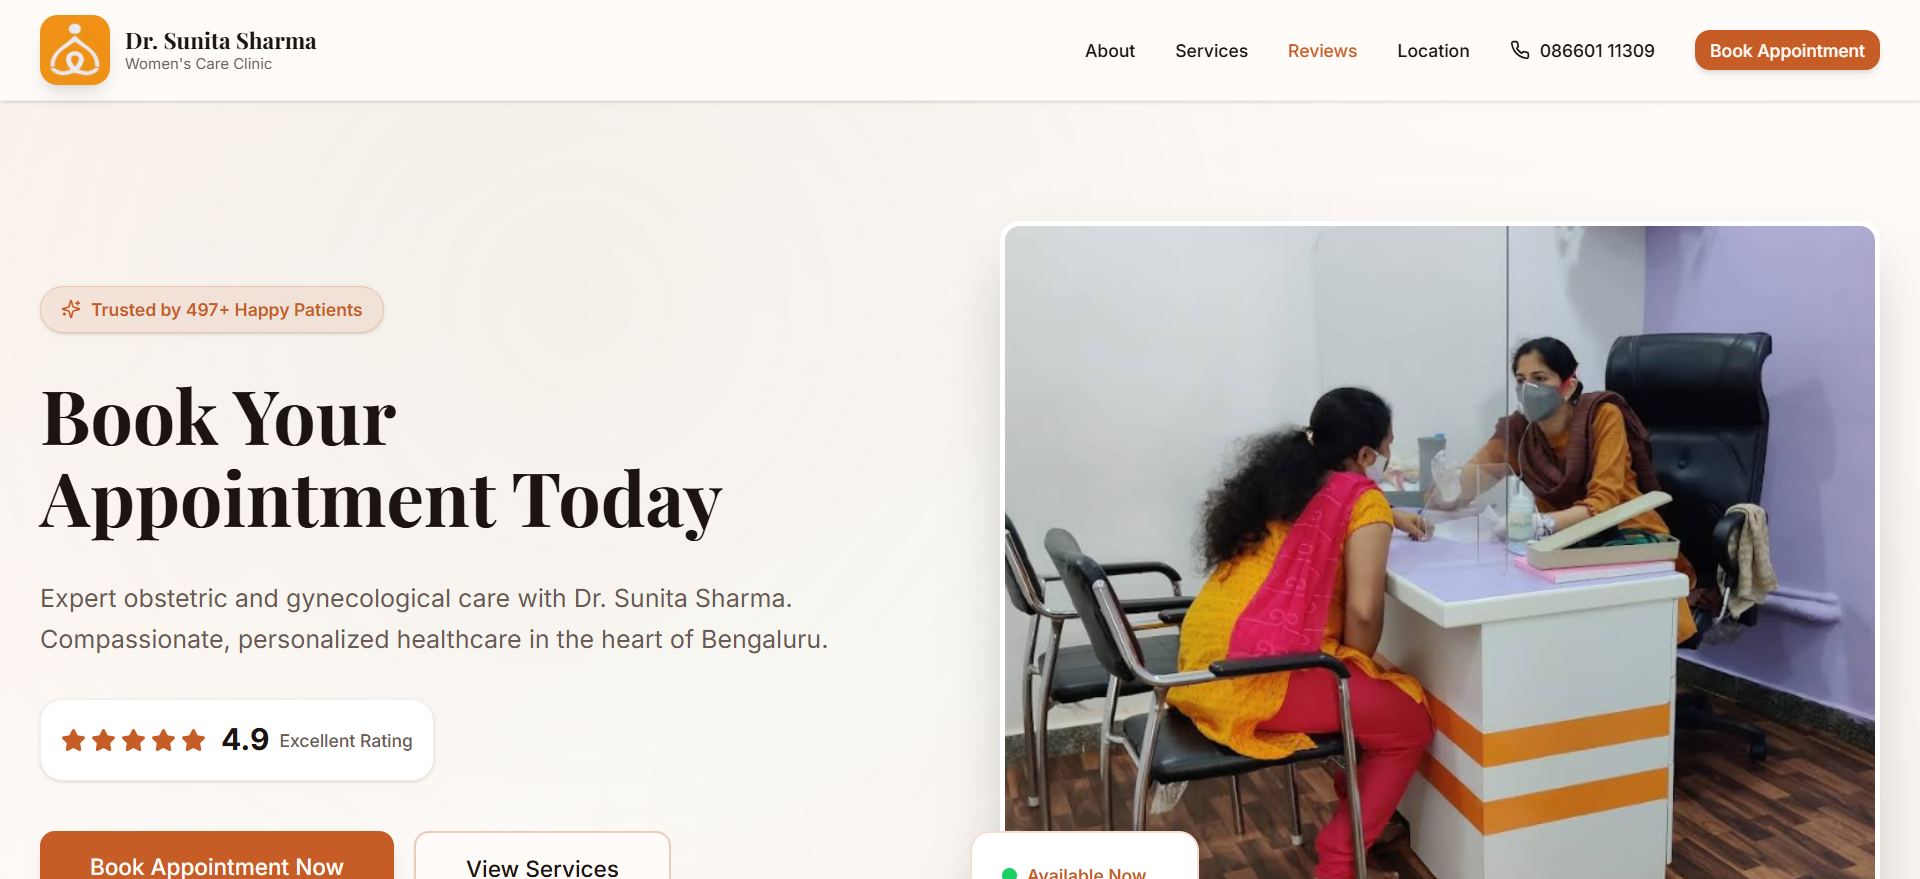Click the View Services button
Image resolution: width=1920 pixels, height=879 pixels.
542,856
